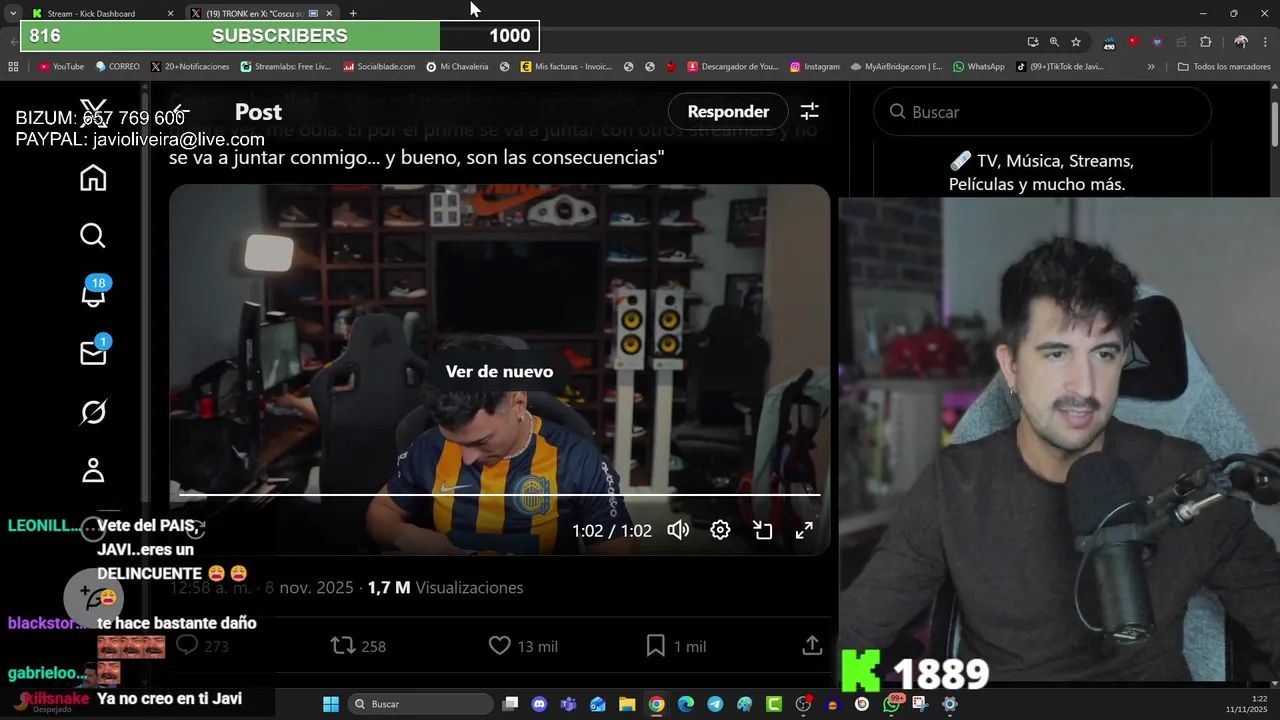Open Mi Chavaleria bookmark
This screenshot has width=1280, height=720.
tap(457, 67)
